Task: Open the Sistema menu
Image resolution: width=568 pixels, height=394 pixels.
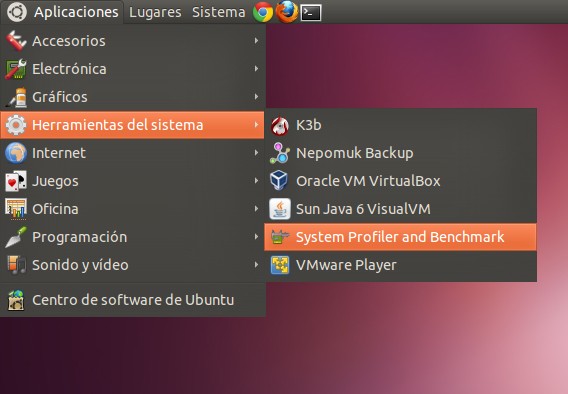Action: point(218,12)
